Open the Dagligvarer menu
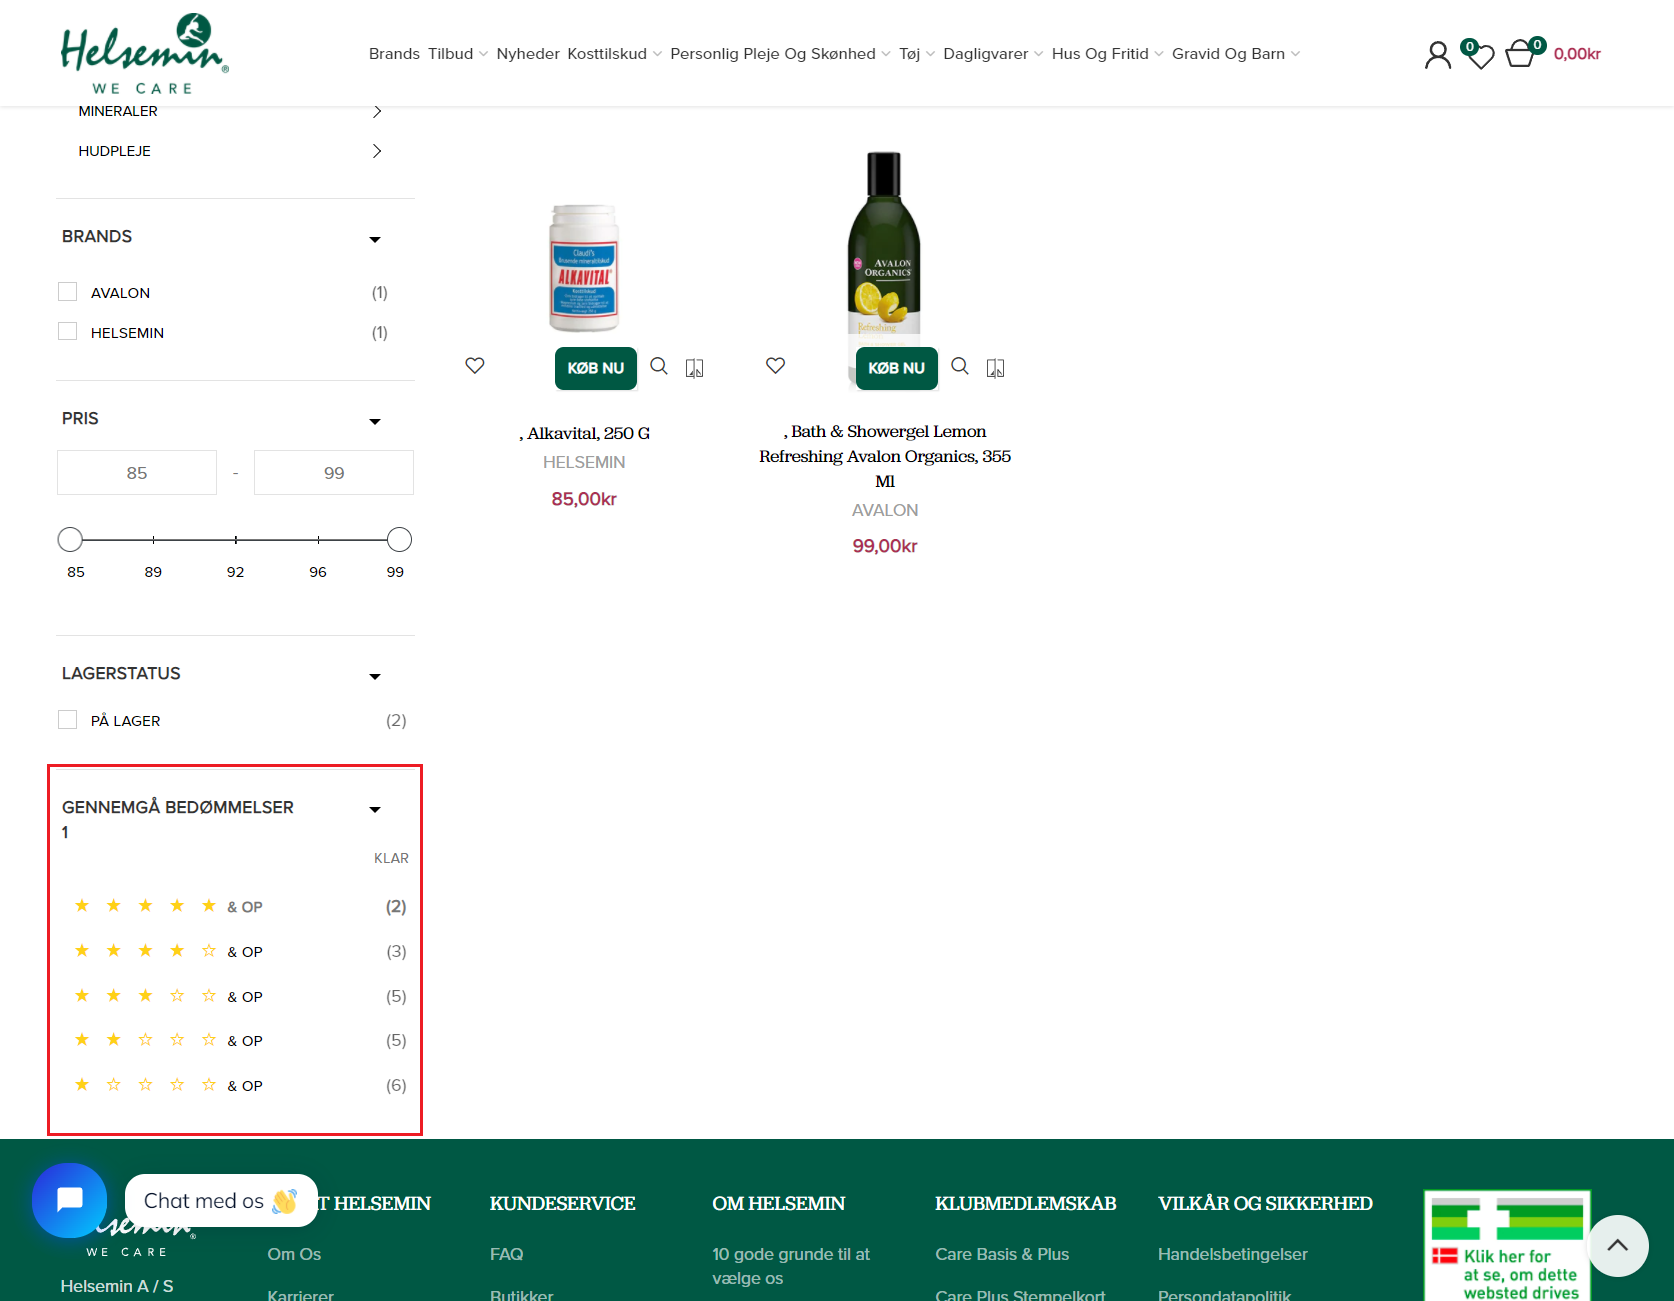The height and width of the screenshot is (1301, 1674). point(993,54)
